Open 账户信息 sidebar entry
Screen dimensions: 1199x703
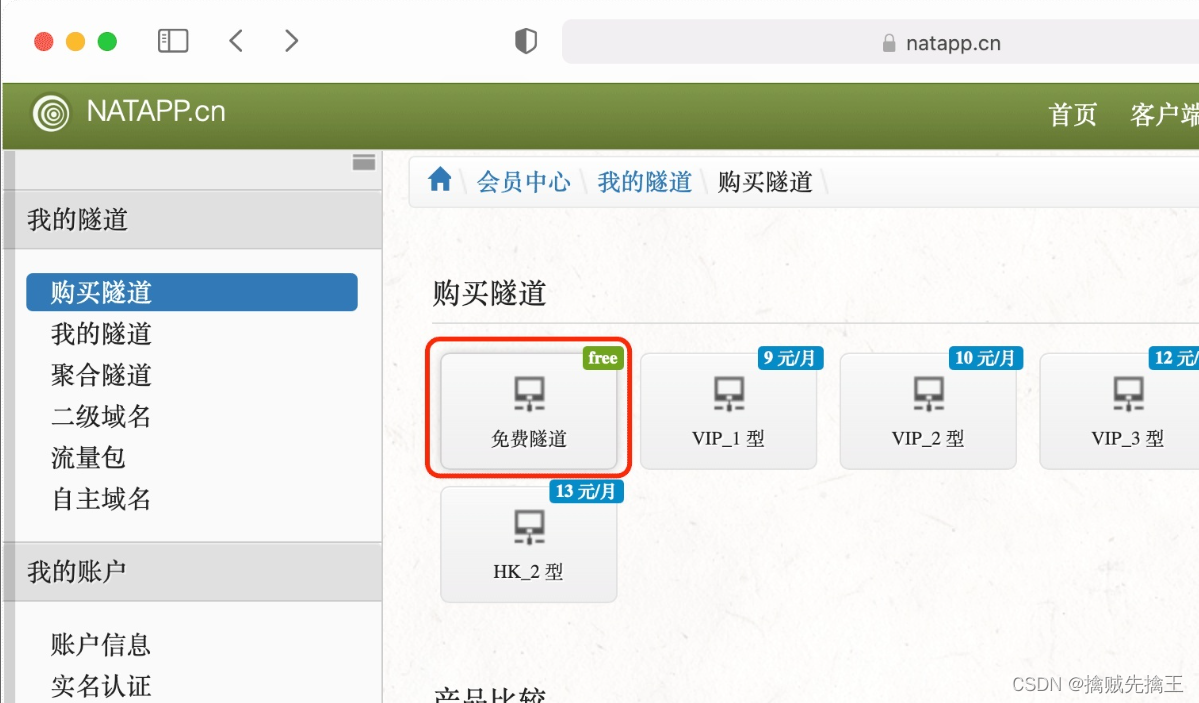(101, 644)
